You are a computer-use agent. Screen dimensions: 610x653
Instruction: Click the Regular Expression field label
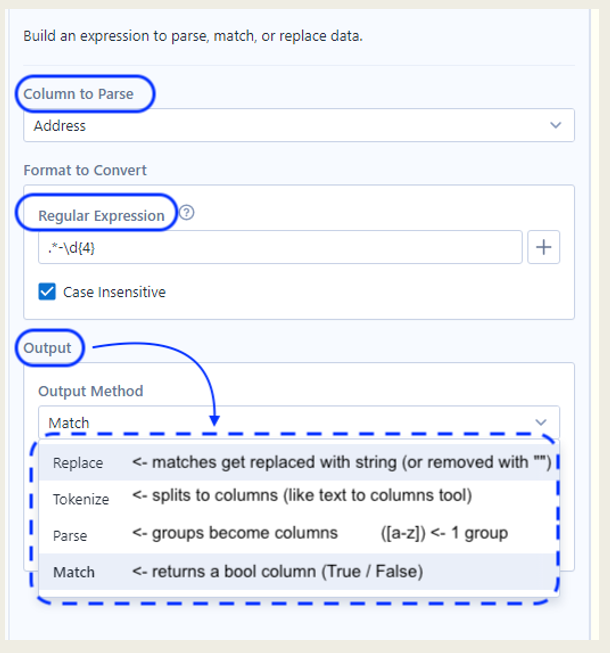pos(101,215)
